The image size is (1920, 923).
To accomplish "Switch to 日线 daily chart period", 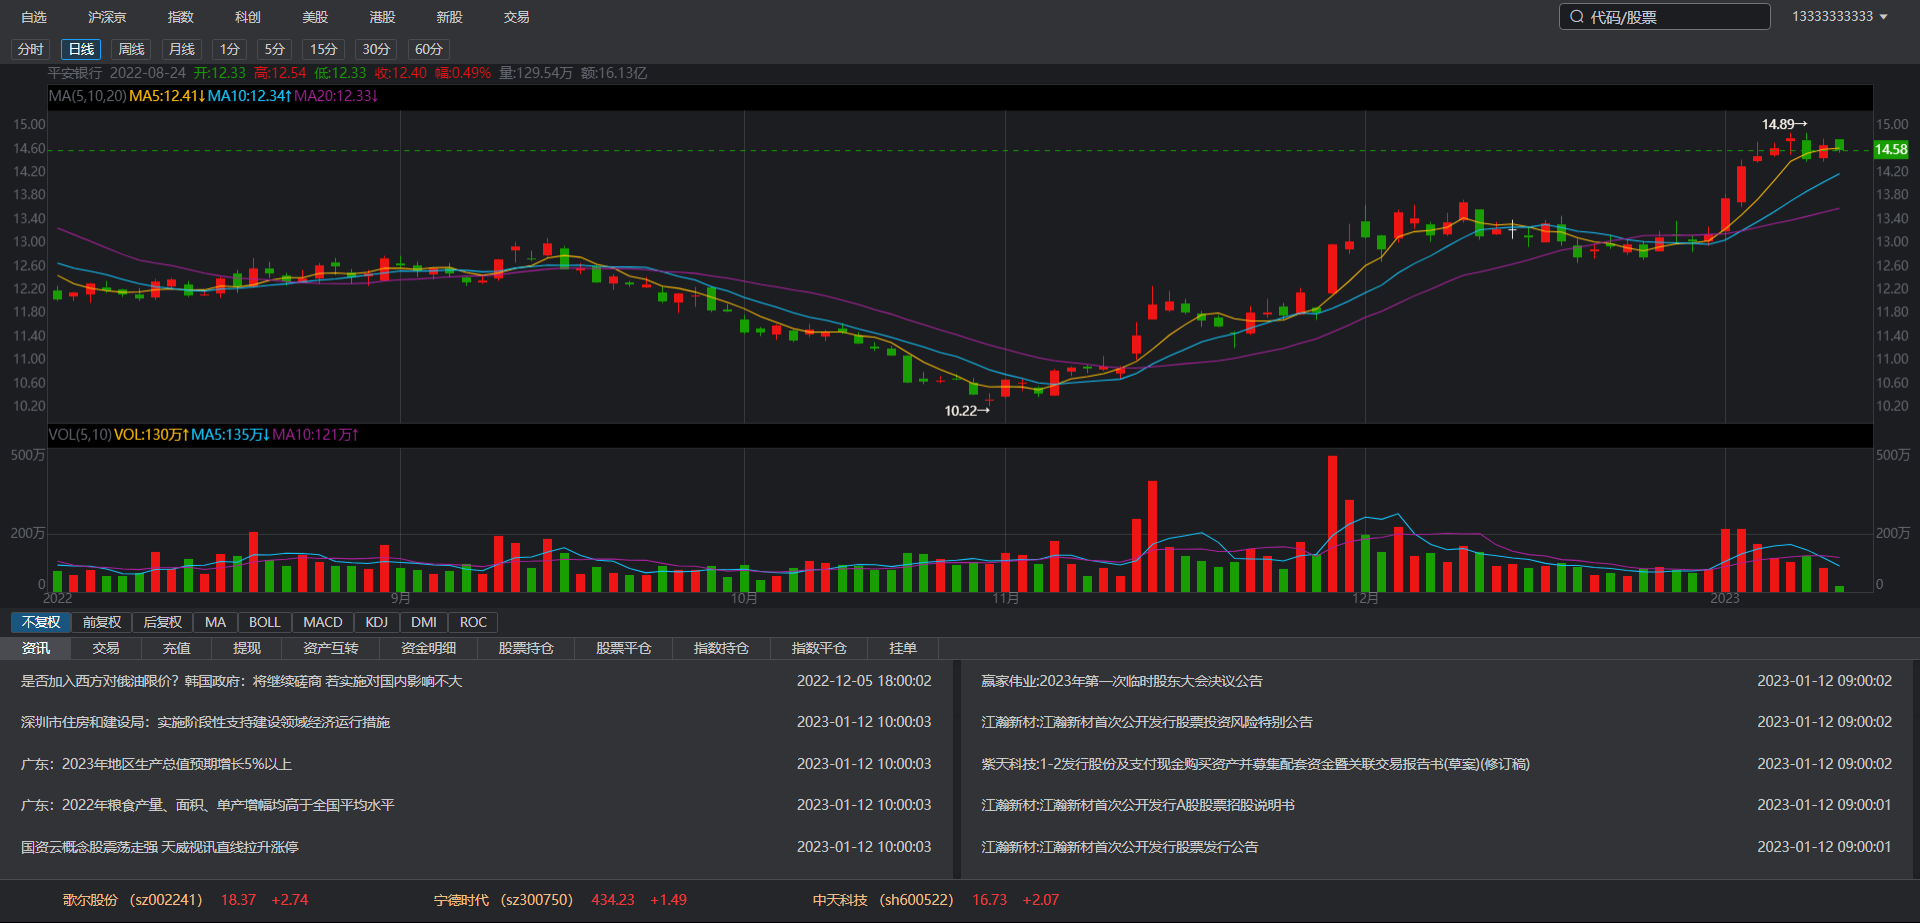I will (x=81, y=49).
